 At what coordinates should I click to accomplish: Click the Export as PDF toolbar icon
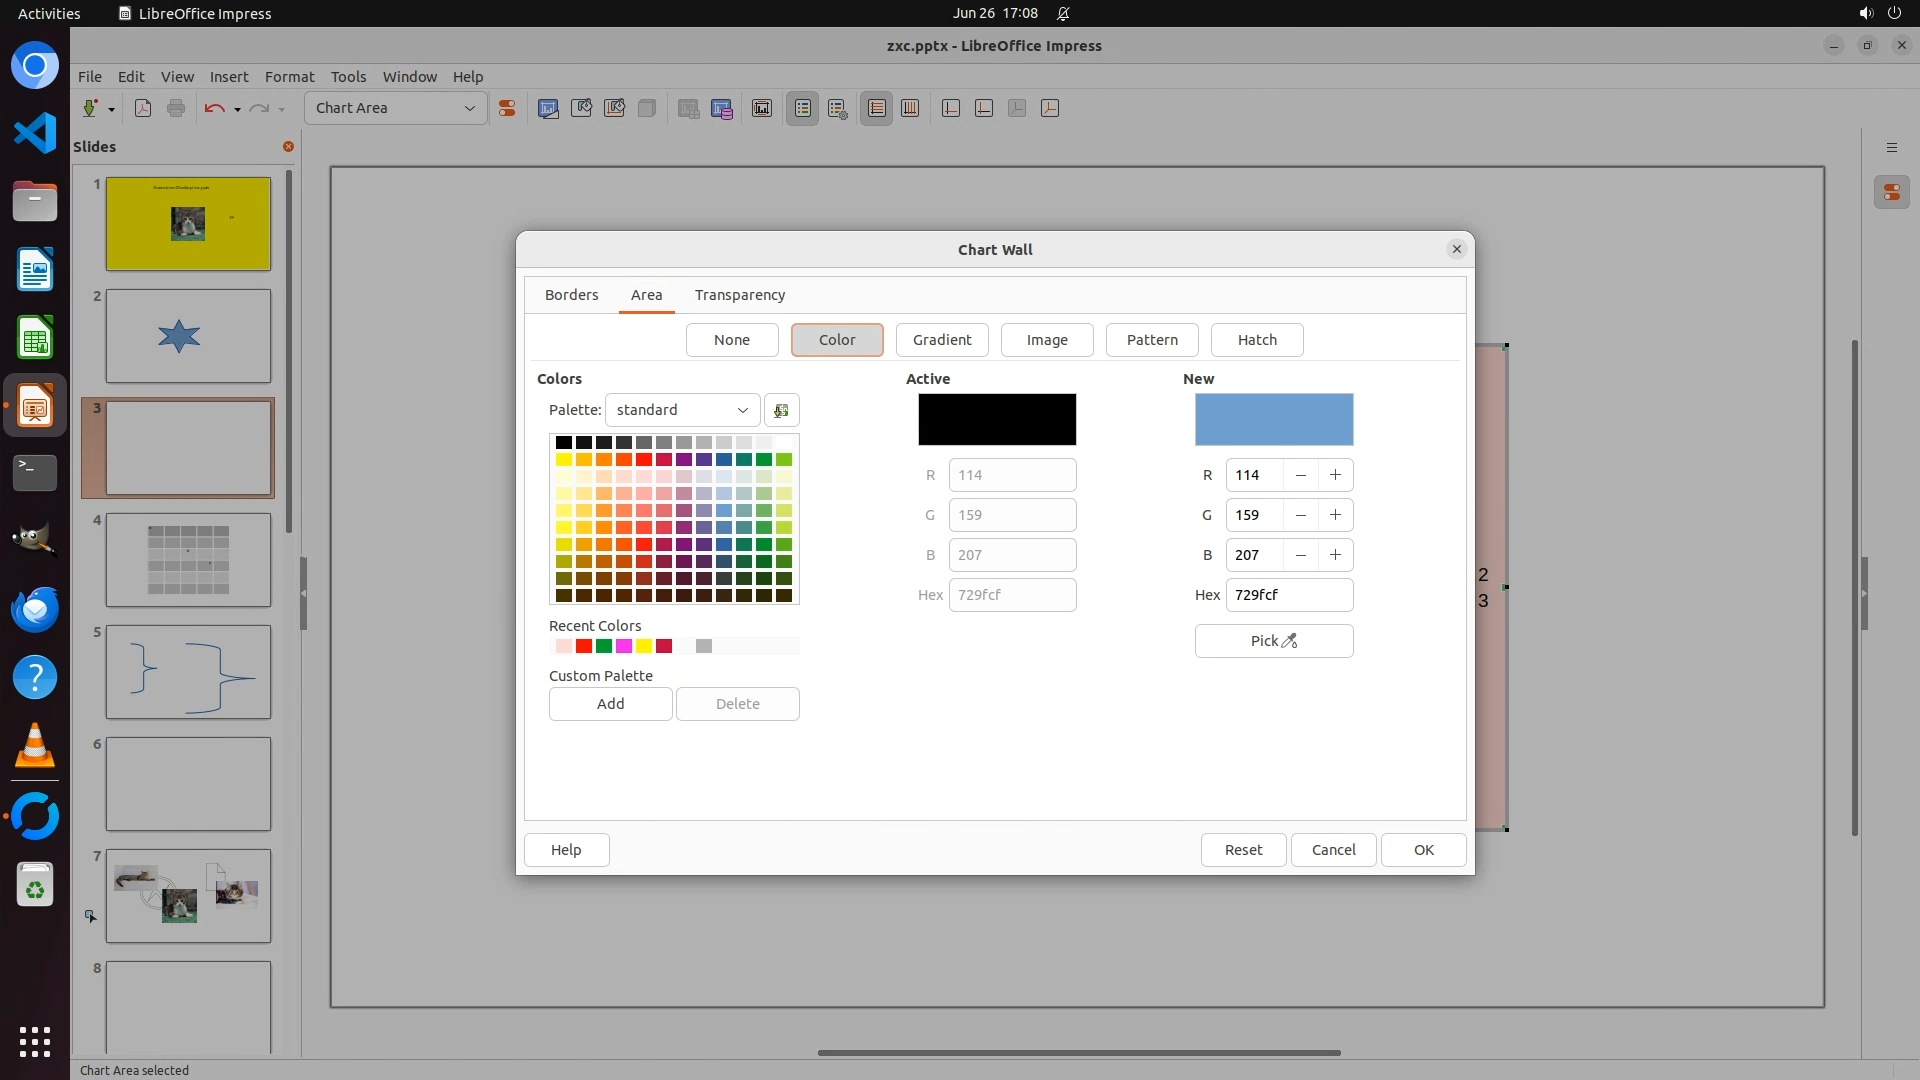143,108
